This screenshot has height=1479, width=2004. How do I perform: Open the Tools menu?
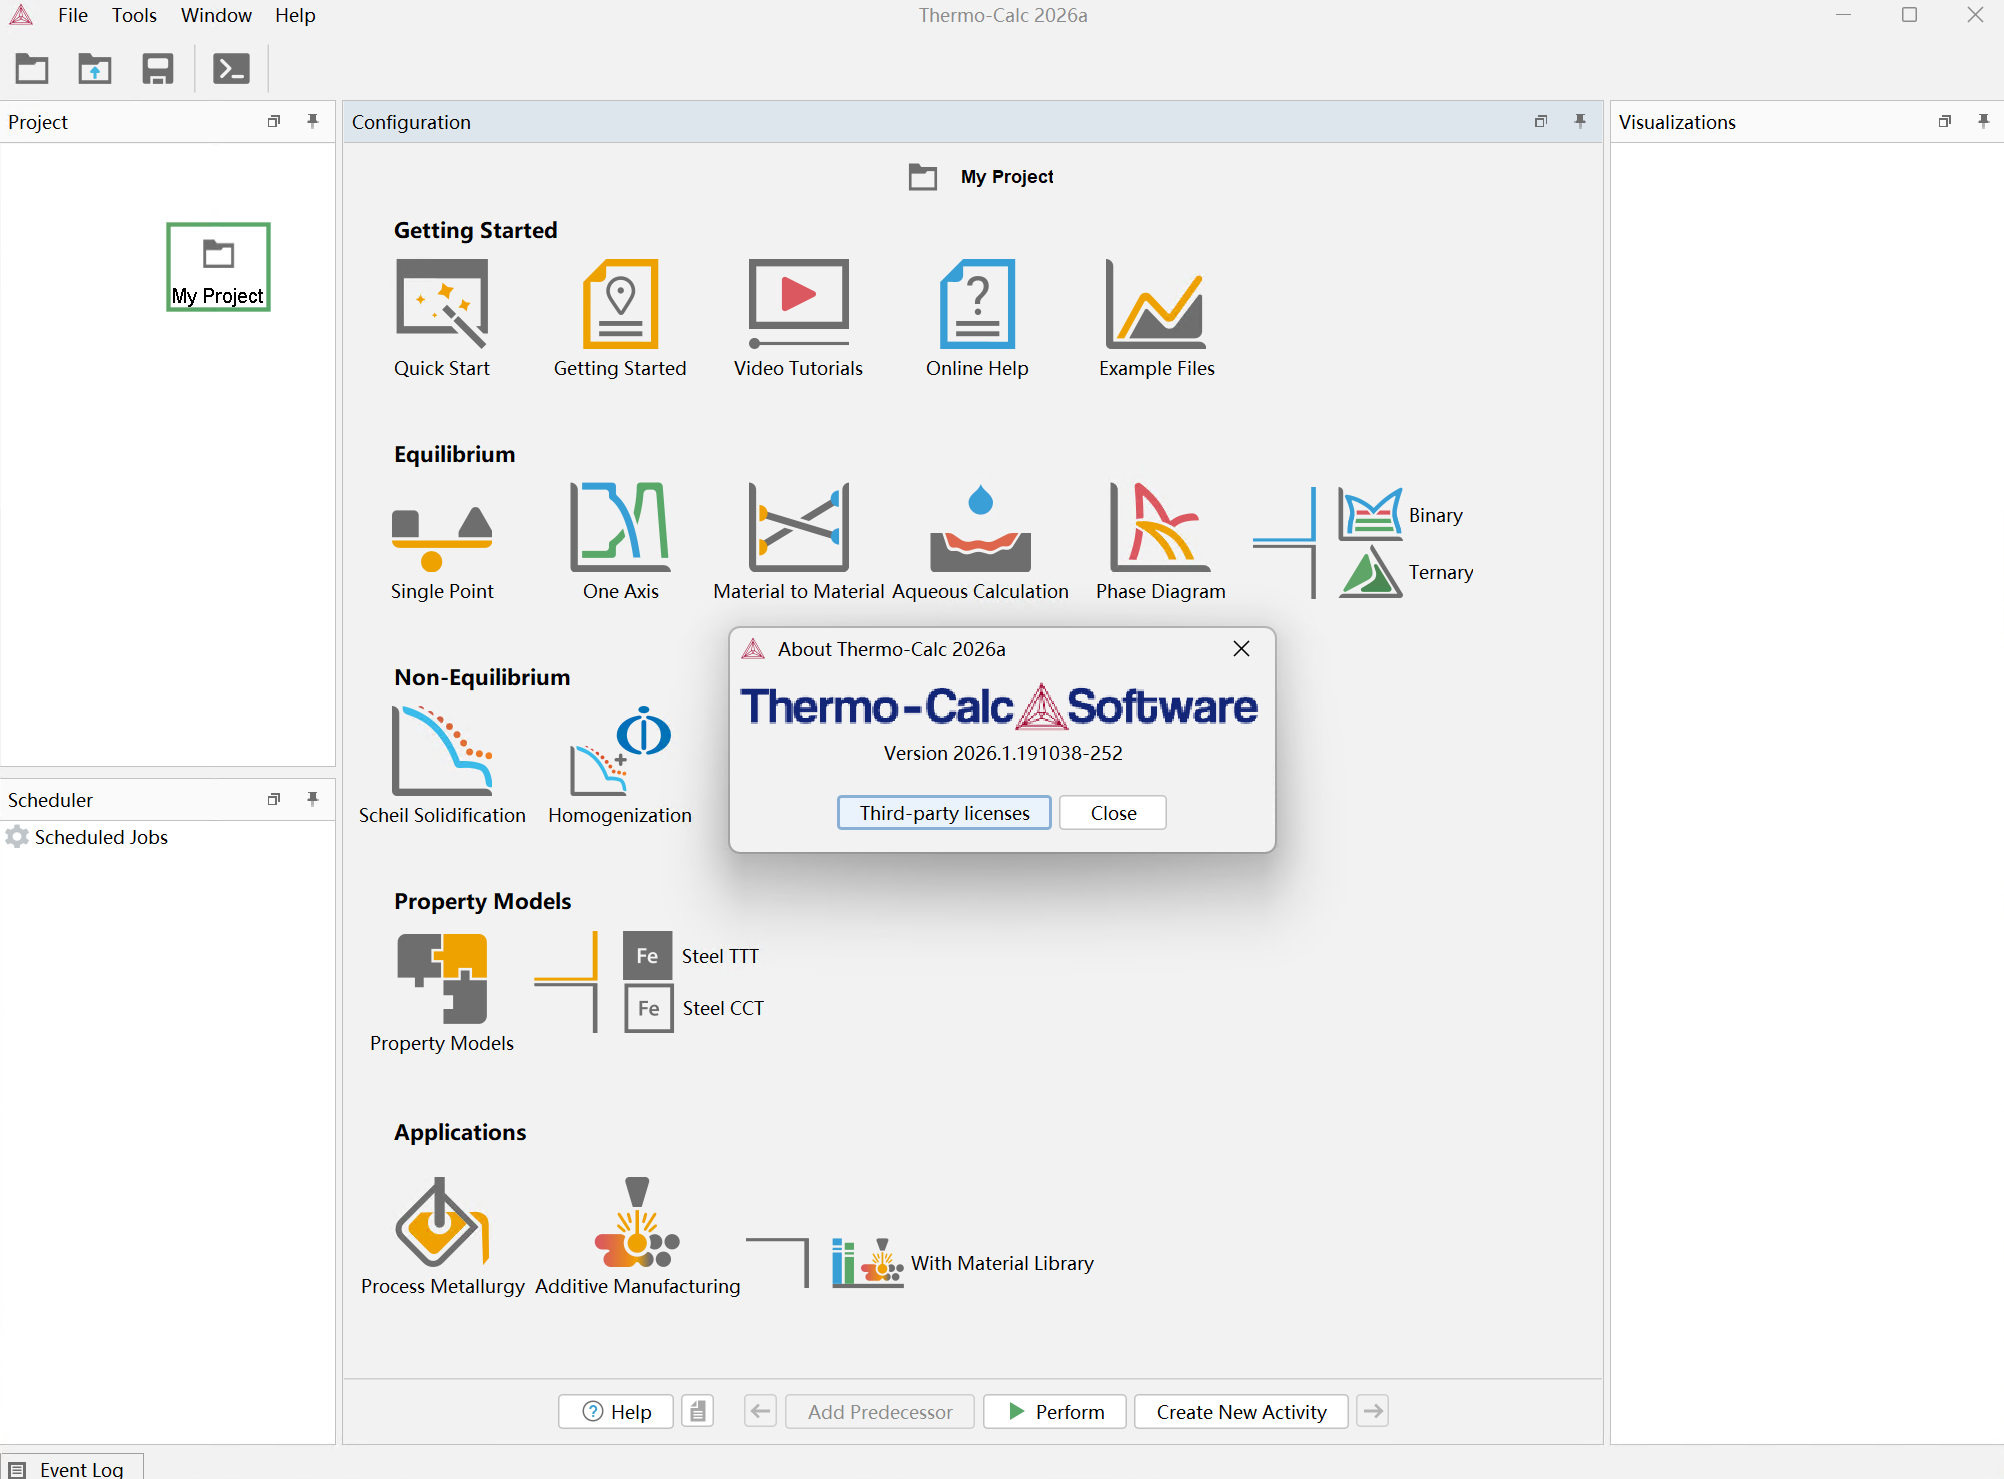pos(134,15)
